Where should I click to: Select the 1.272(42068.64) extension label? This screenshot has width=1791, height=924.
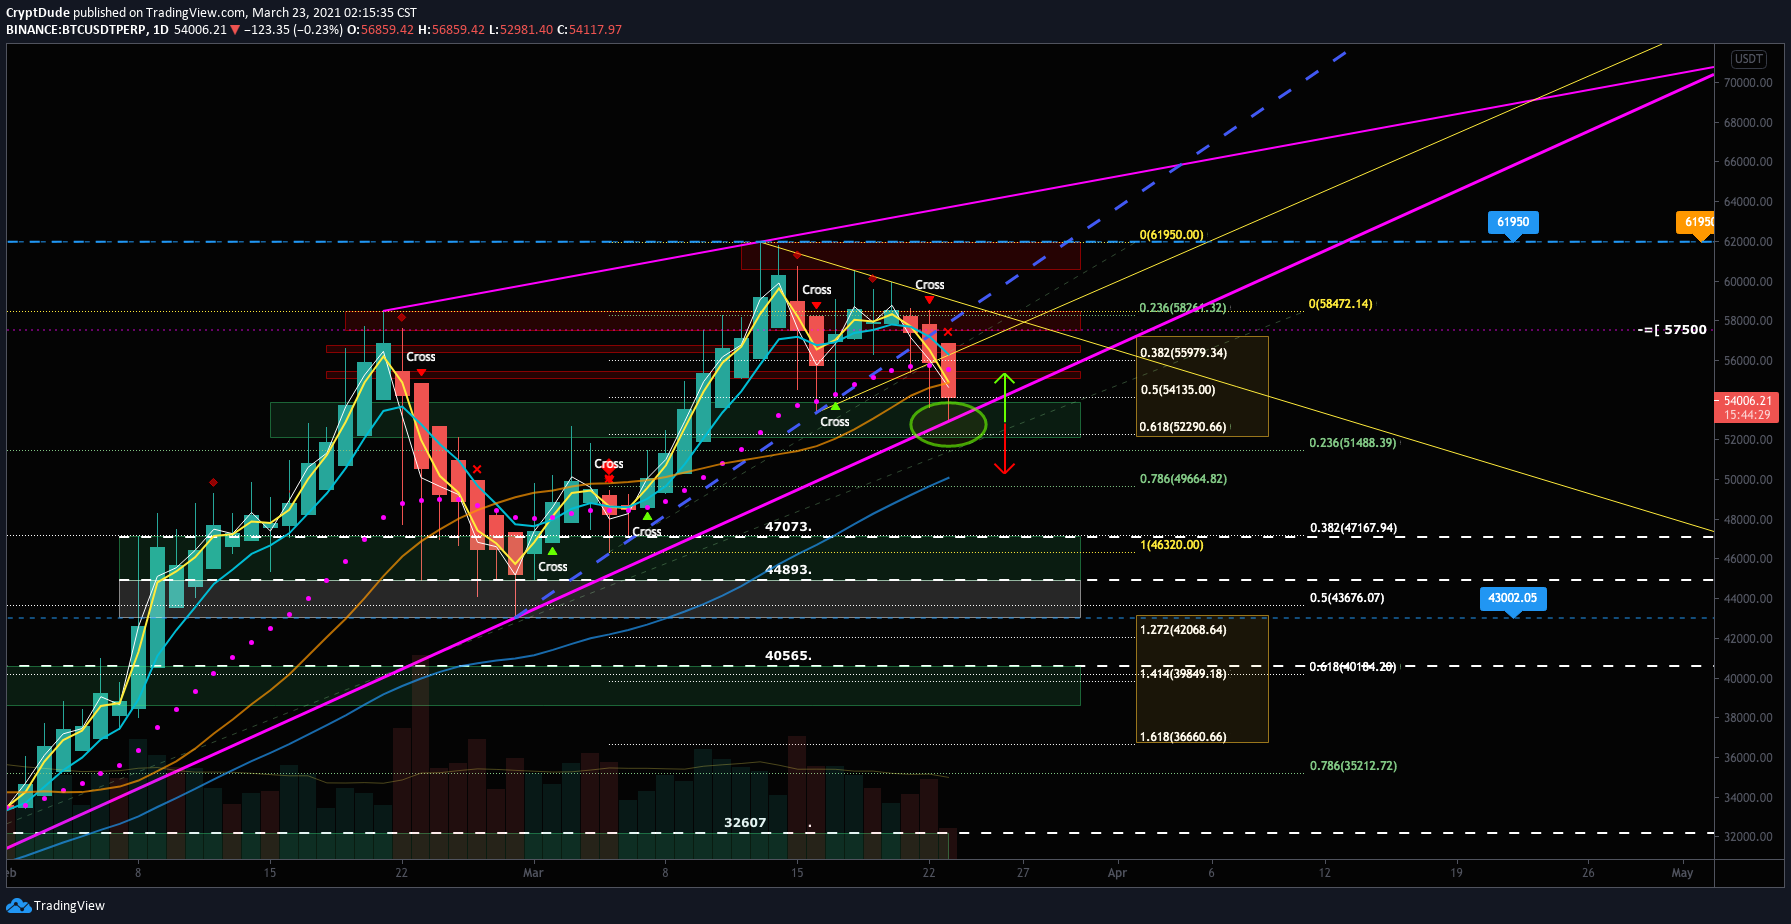click(1183, 630)
